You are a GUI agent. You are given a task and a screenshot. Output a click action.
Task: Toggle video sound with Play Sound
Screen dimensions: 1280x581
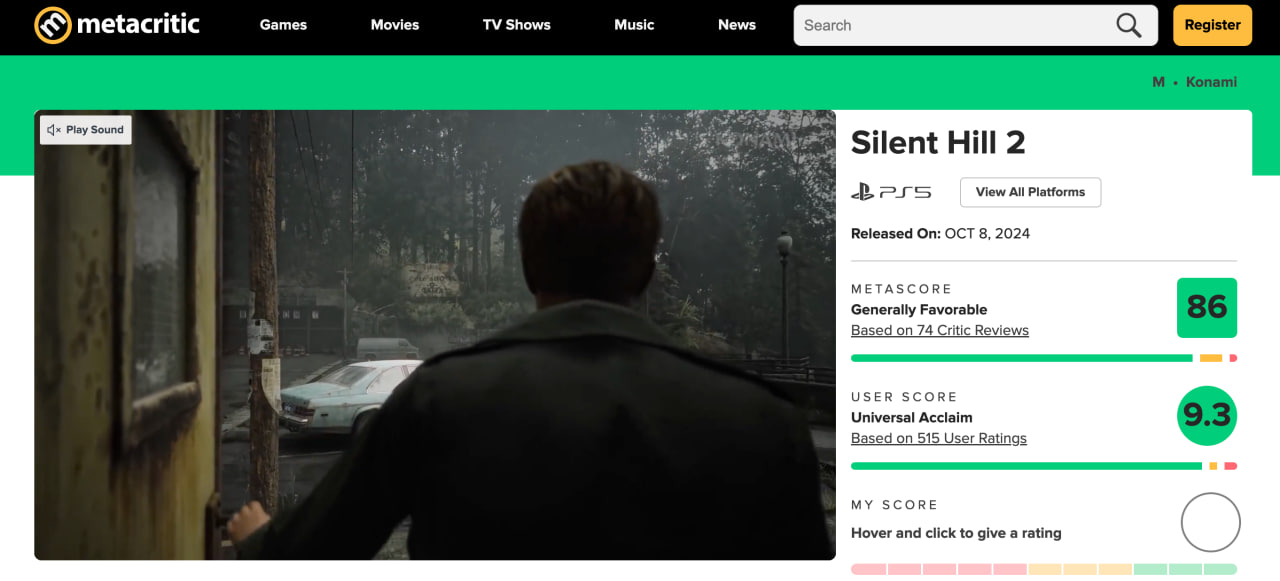pyautogui.click(x=85, y=129)
